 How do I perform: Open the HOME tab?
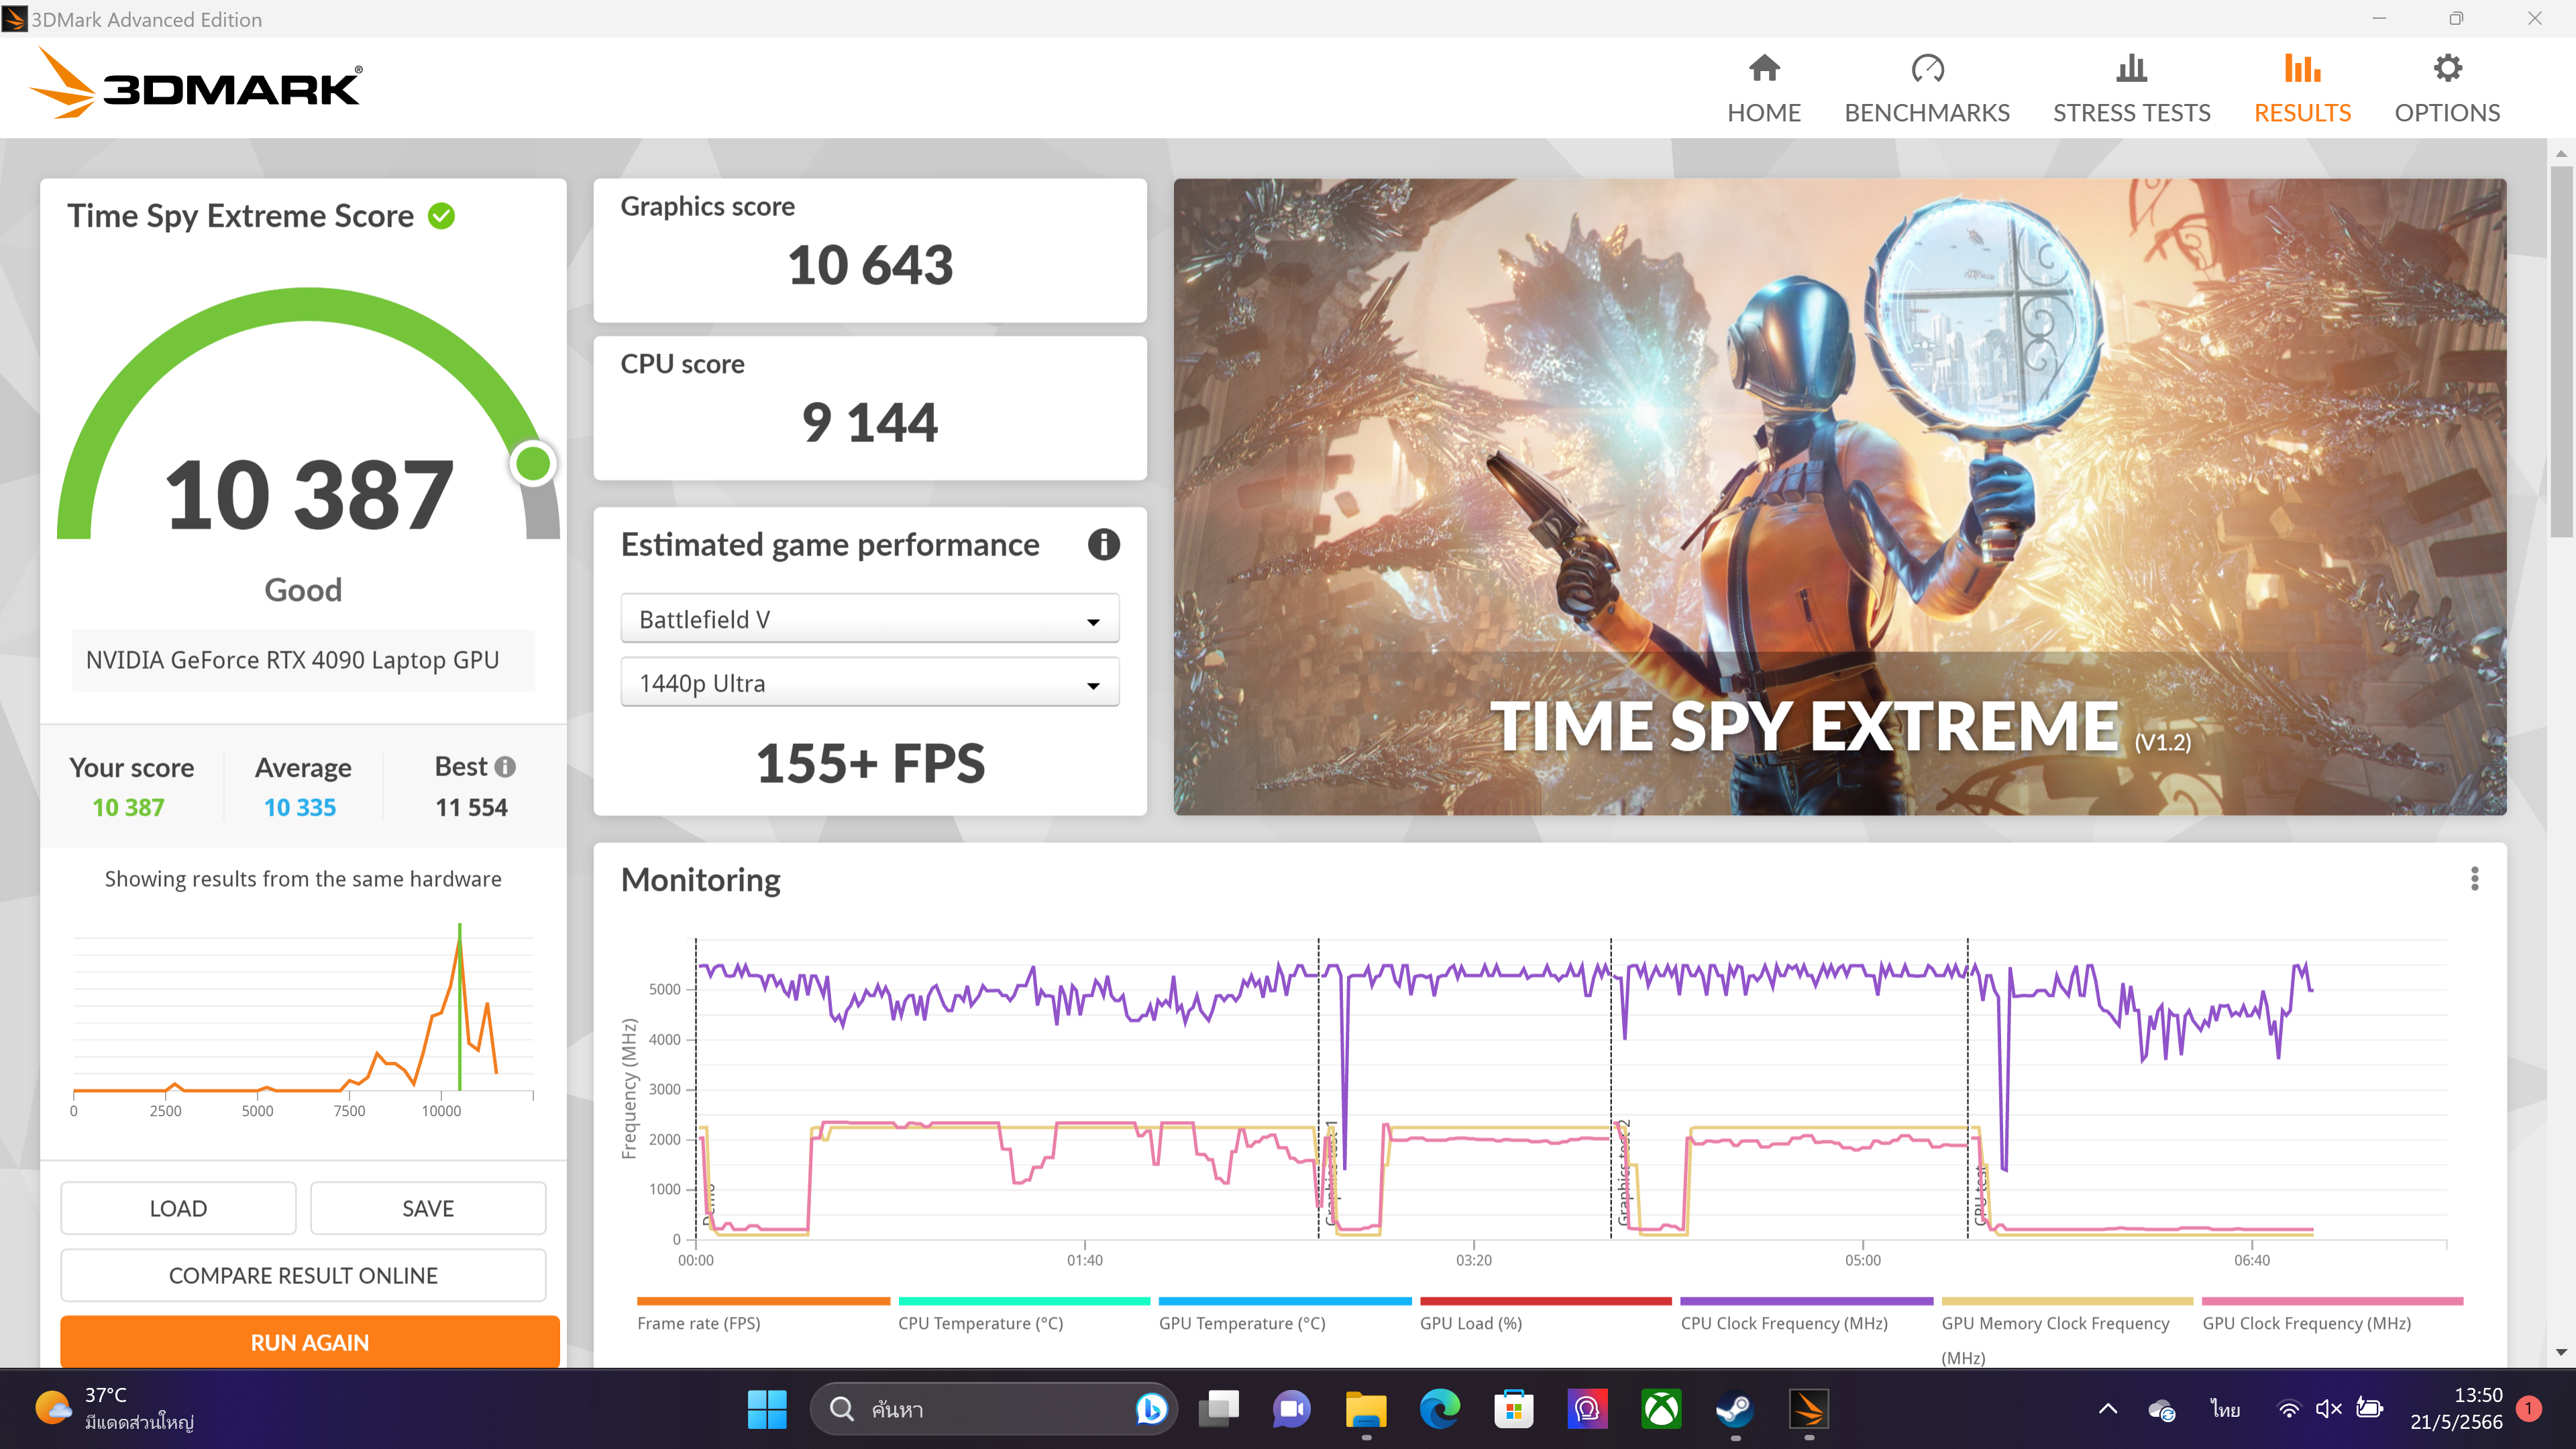pyautogui.click(x=1764, y=89)
